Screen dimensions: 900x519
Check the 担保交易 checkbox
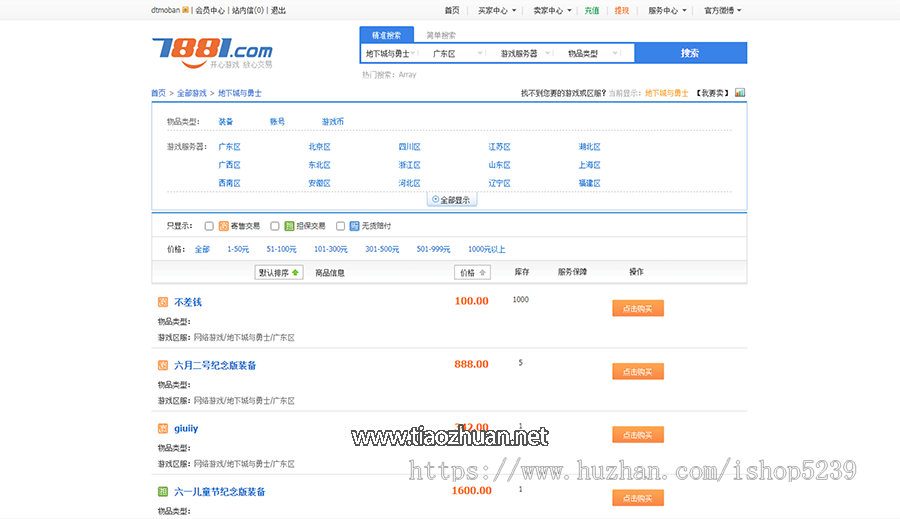(275, 226)
